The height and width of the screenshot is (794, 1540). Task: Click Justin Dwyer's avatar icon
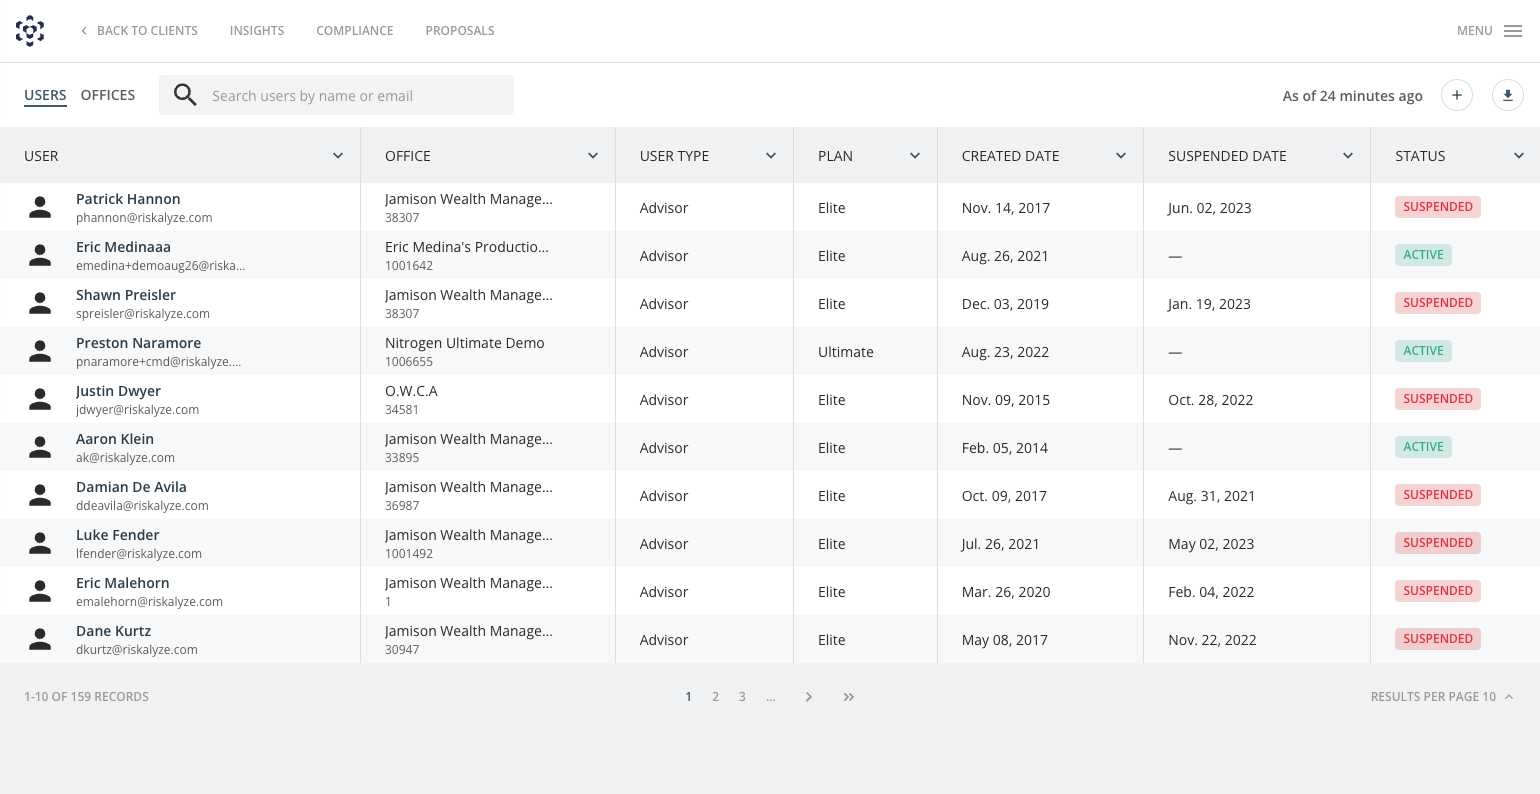coord(40,399)
